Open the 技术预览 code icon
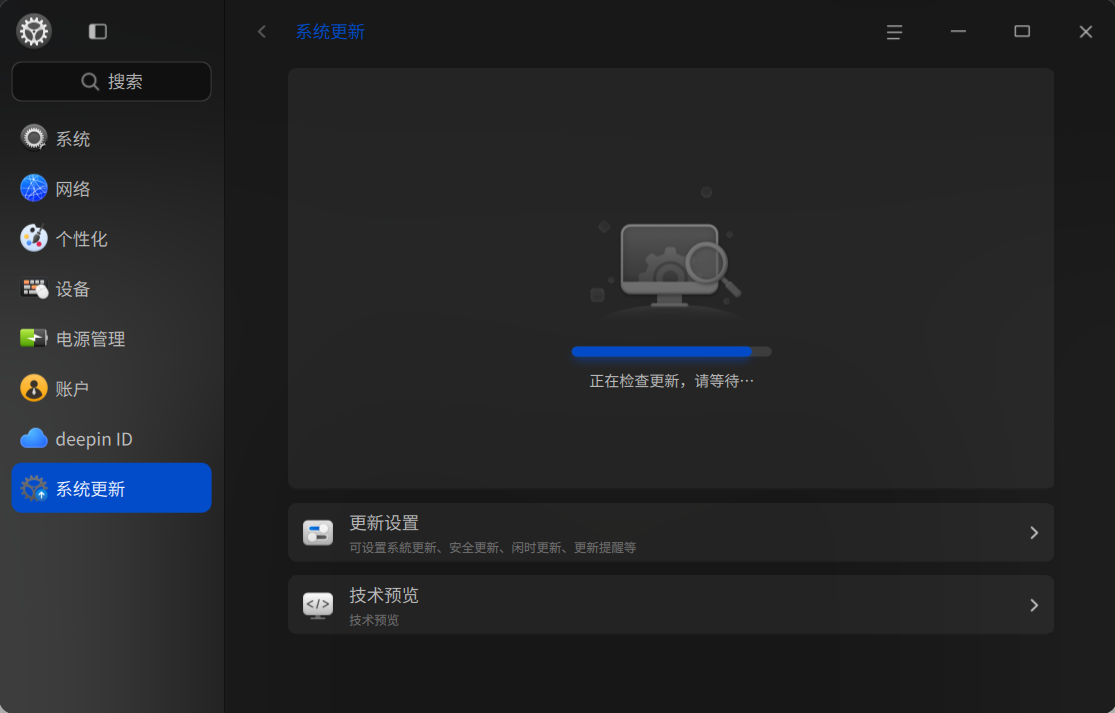 coord(318,605)
